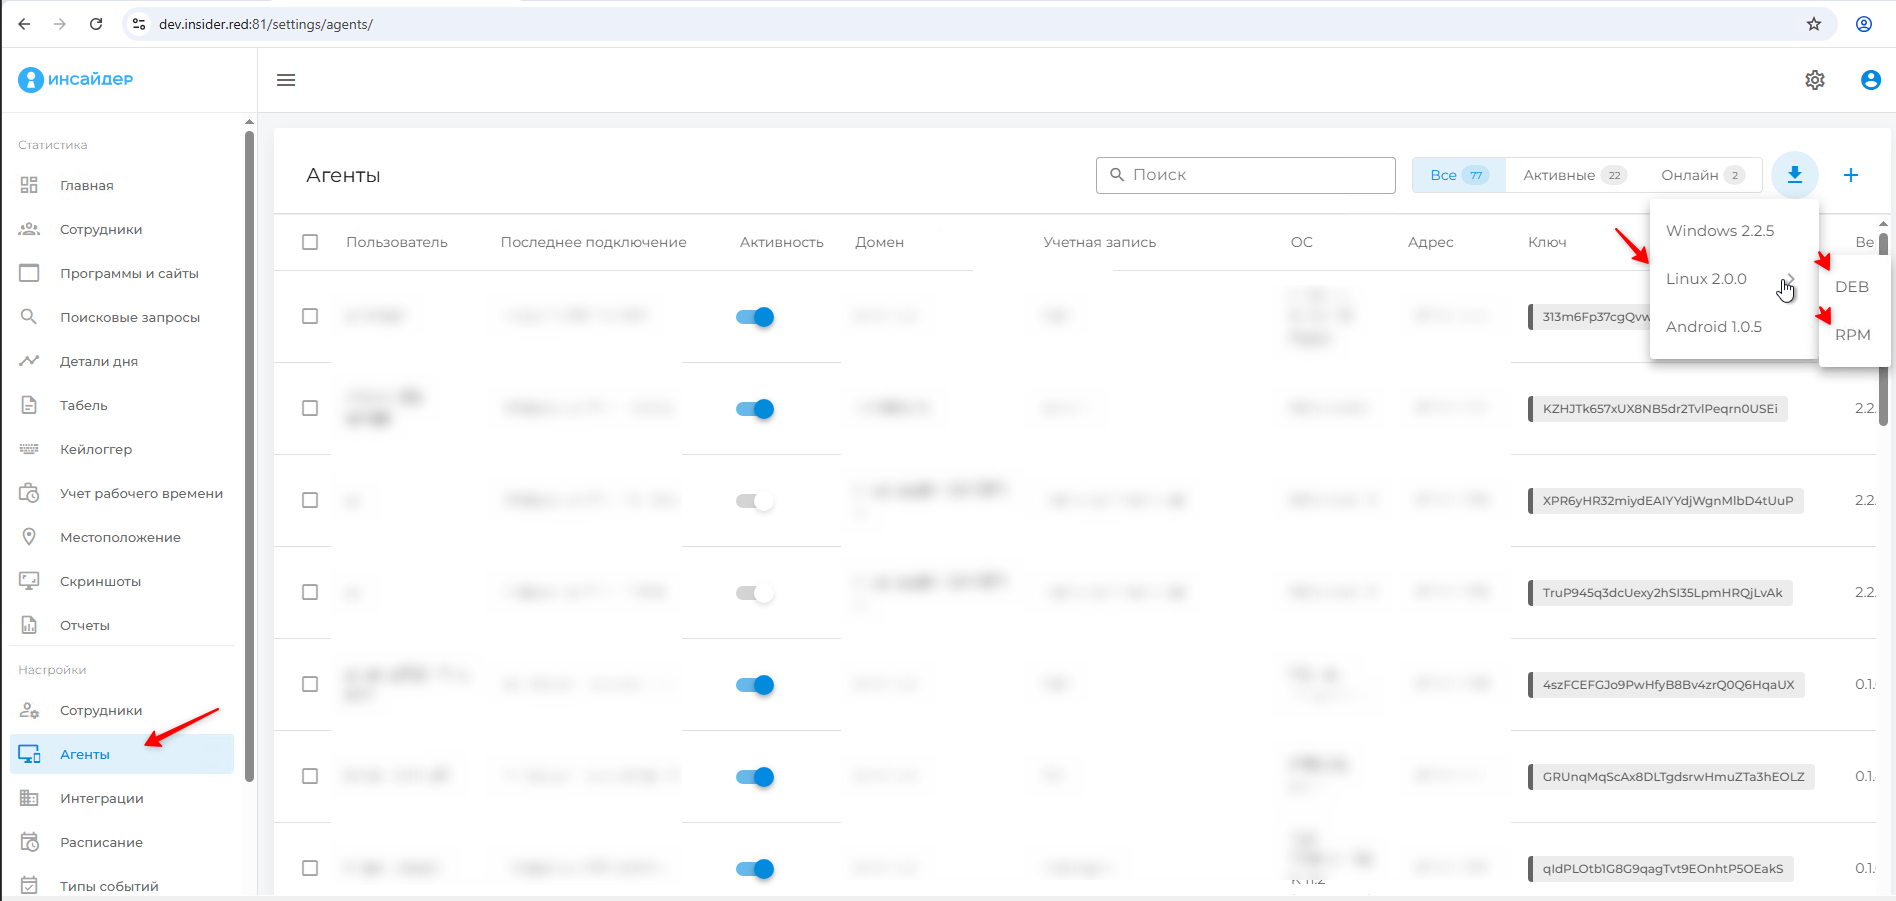The height and width of the screenshot is (901, 1896).
Task: Check the select-all checkbox in table header
Action: (310, 242)
